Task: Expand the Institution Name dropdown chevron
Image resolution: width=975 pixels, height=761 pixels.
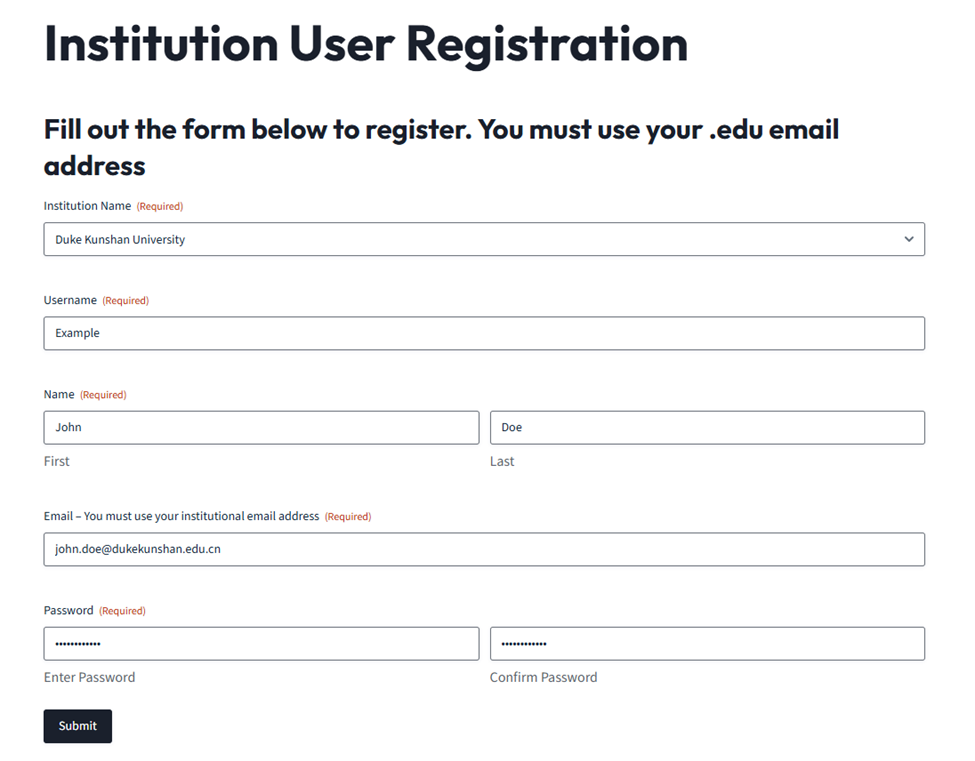Action: 908,240
